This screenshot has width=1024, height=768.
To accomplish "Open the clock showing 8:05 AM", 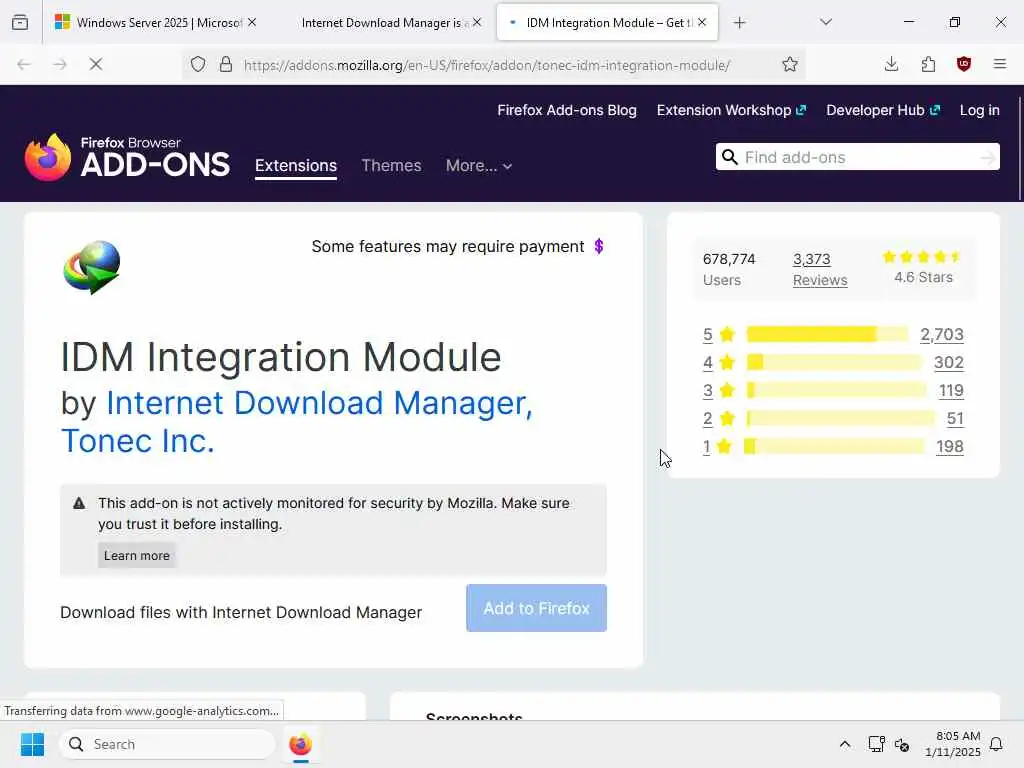I will (x=953, y=744).
